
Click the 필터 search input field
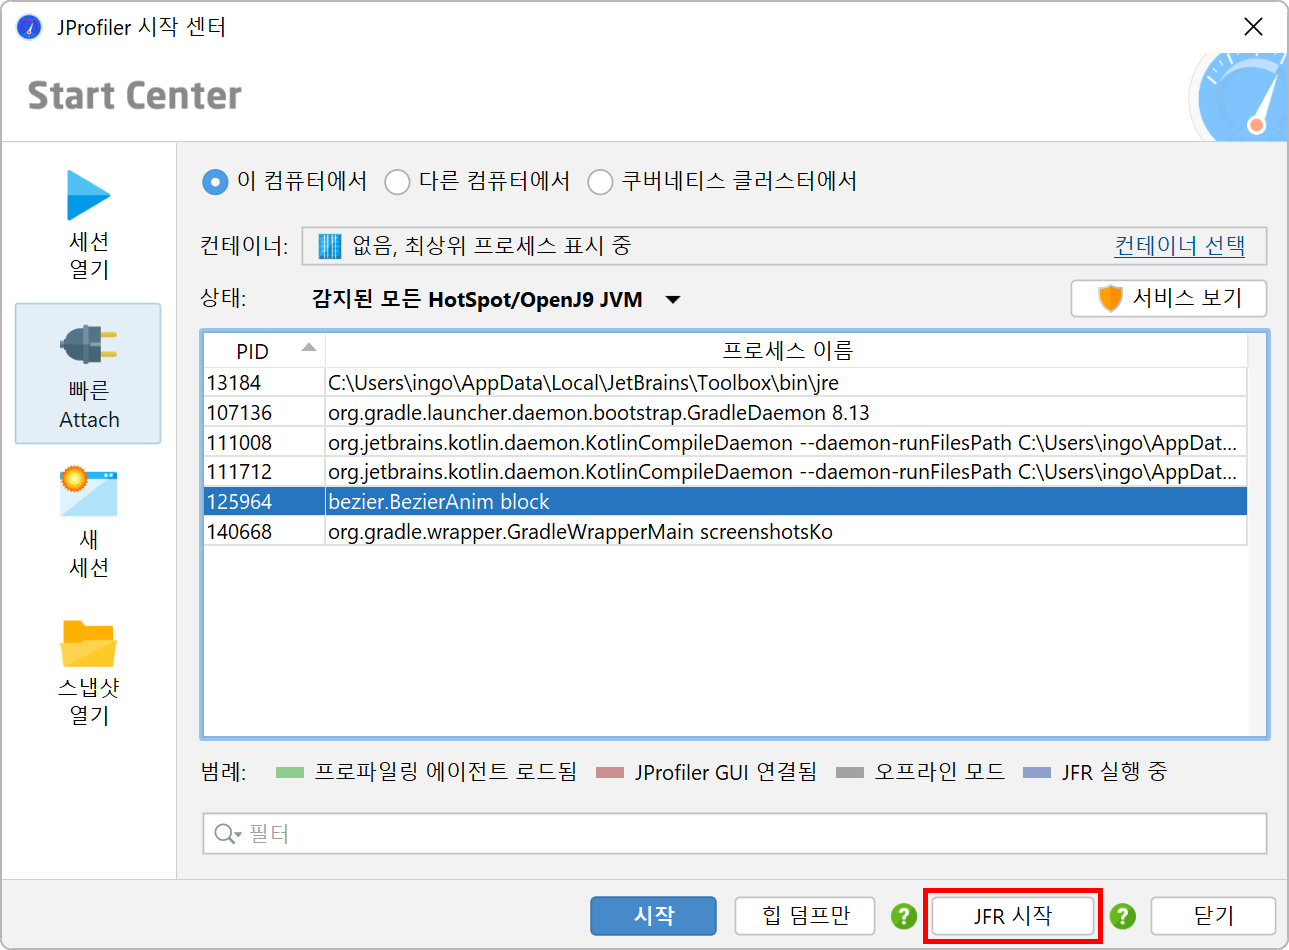735,834
